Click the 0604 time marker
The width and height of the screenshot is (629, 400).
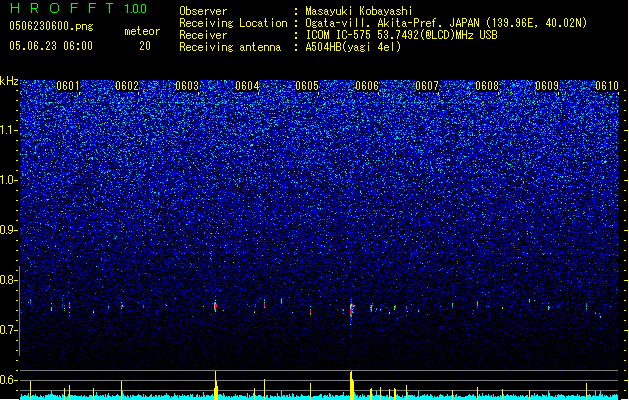[247, 86]
